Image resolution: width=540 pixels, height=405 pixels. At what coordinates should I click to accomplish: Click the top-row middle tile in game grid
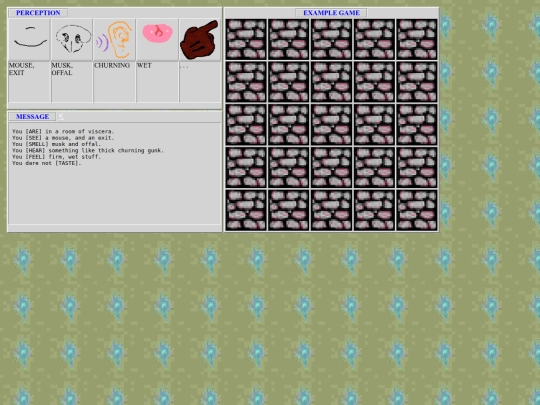pos(331,39)
